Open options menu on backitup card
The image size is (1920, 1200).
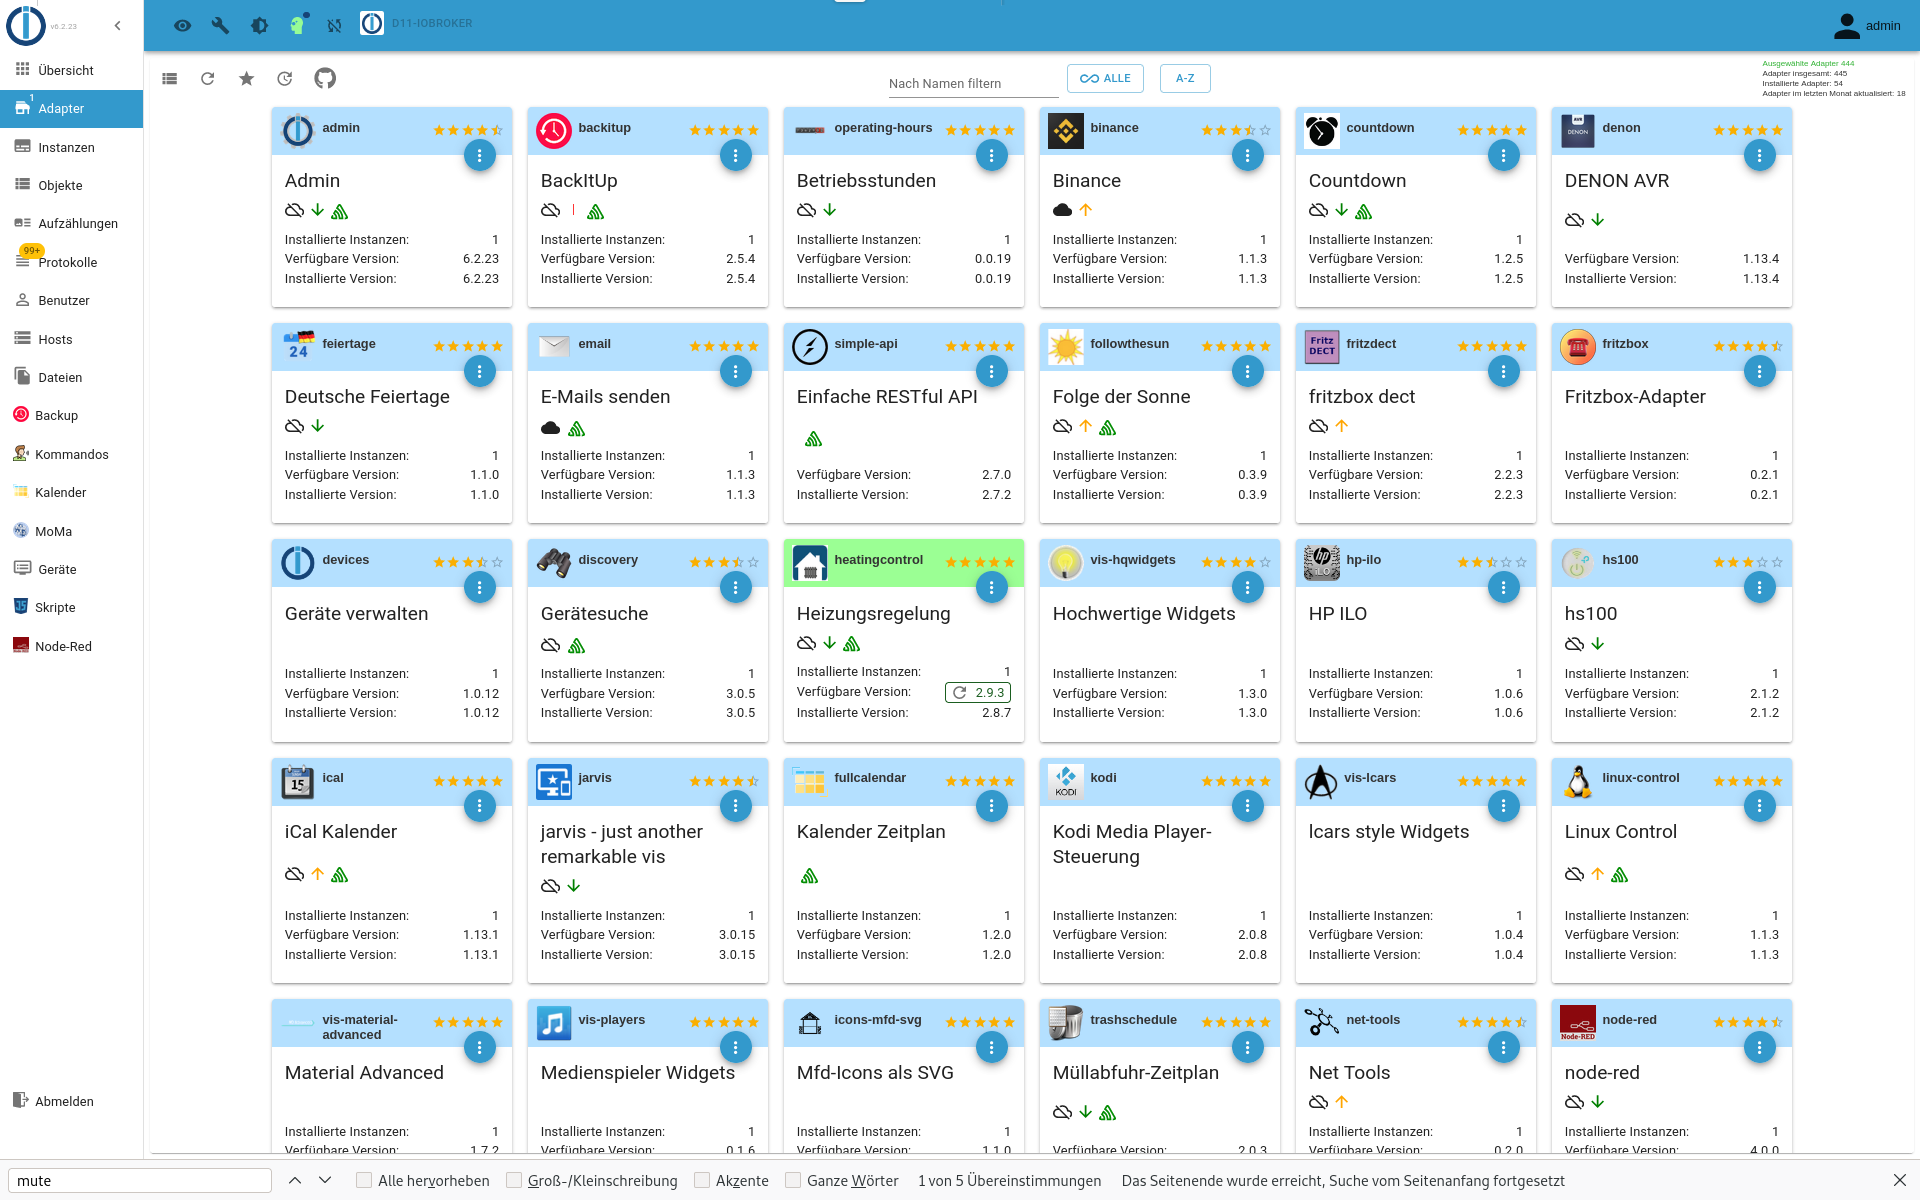click(x=735, y=155)
